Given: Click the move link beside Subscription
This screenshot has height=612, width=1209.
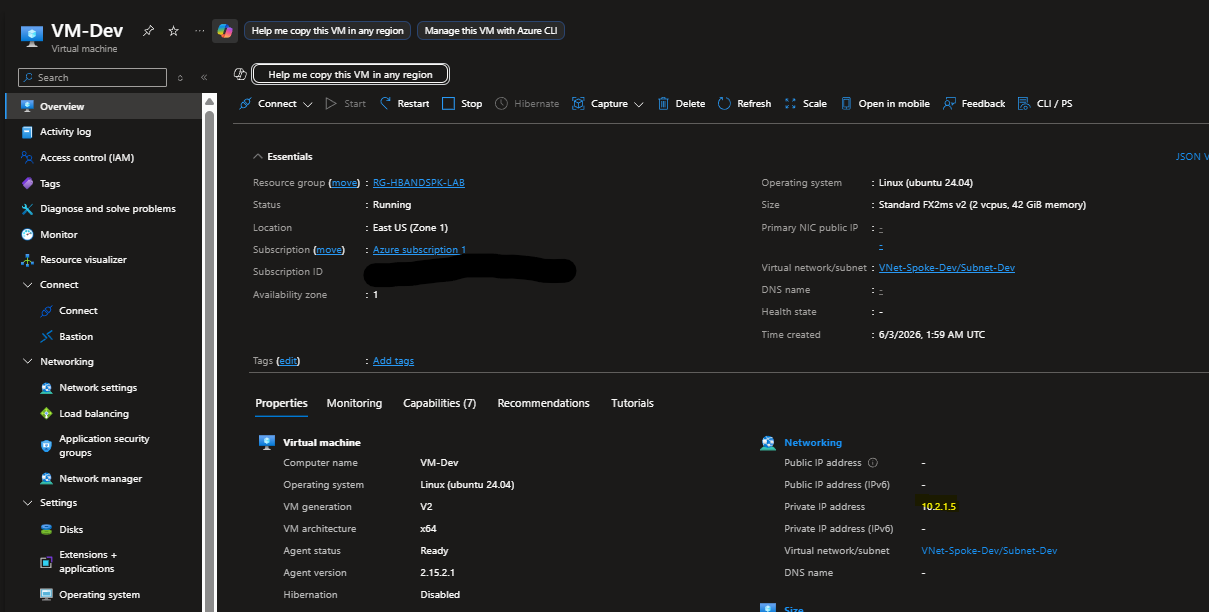Looking at the screenshot, I should coord(329,250).
